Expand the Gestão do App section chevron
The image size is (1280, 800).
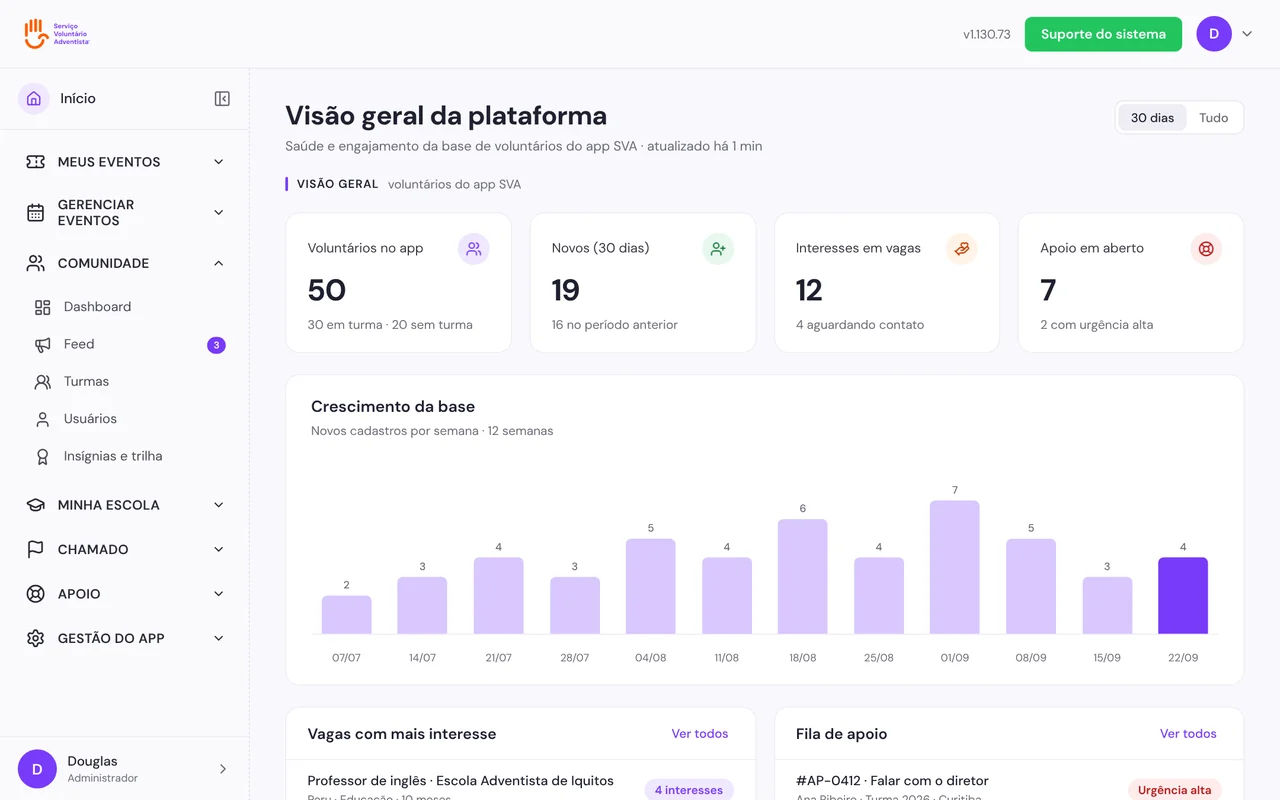coord(219,638)
